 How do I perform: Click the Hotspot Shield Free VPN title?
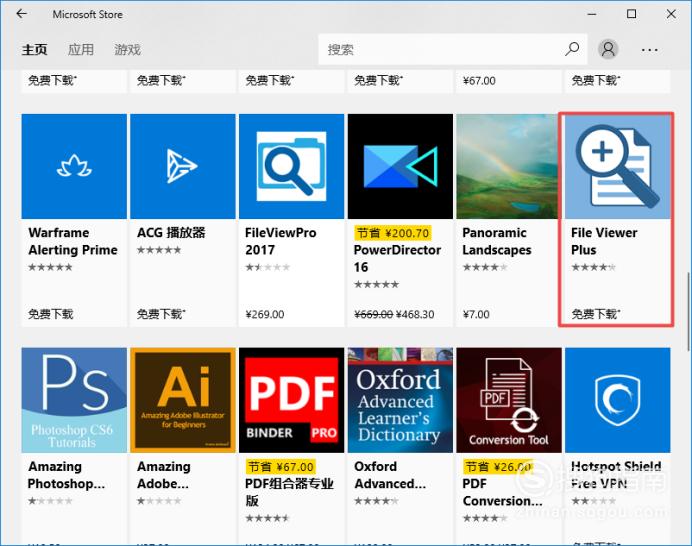tap(616, 475)
